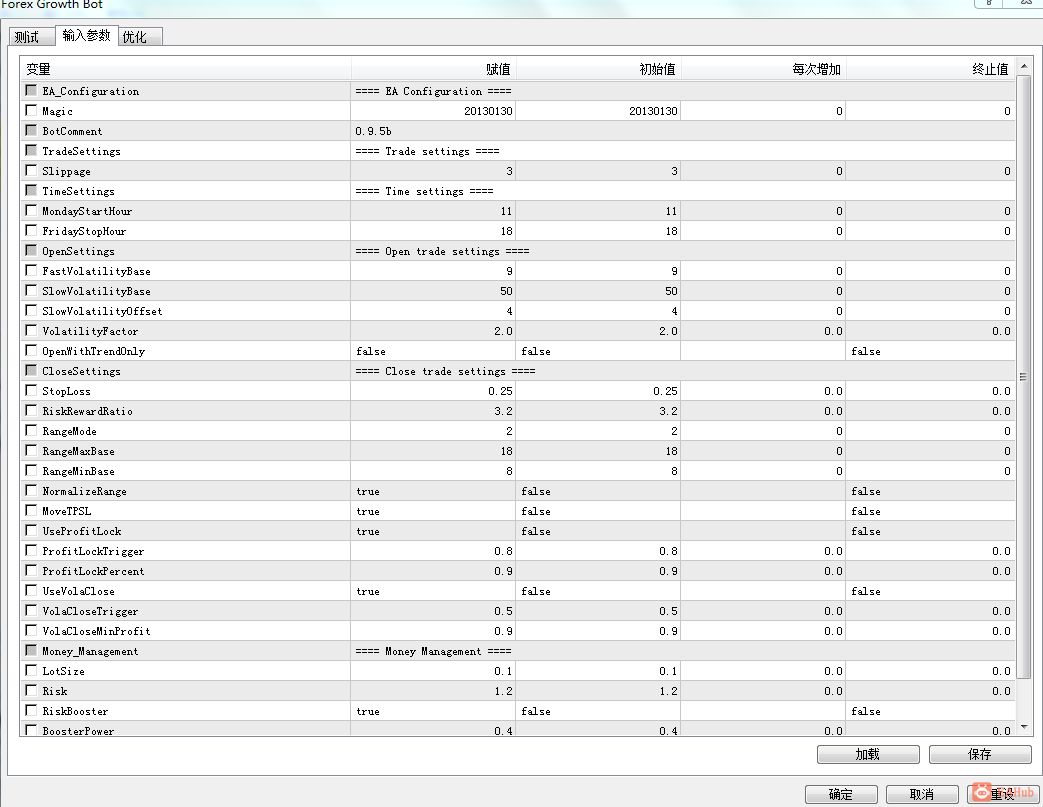Click the vertical scrollbar thumb
The width and height of the screenshot is (1043, 807).
point(1024,376)
